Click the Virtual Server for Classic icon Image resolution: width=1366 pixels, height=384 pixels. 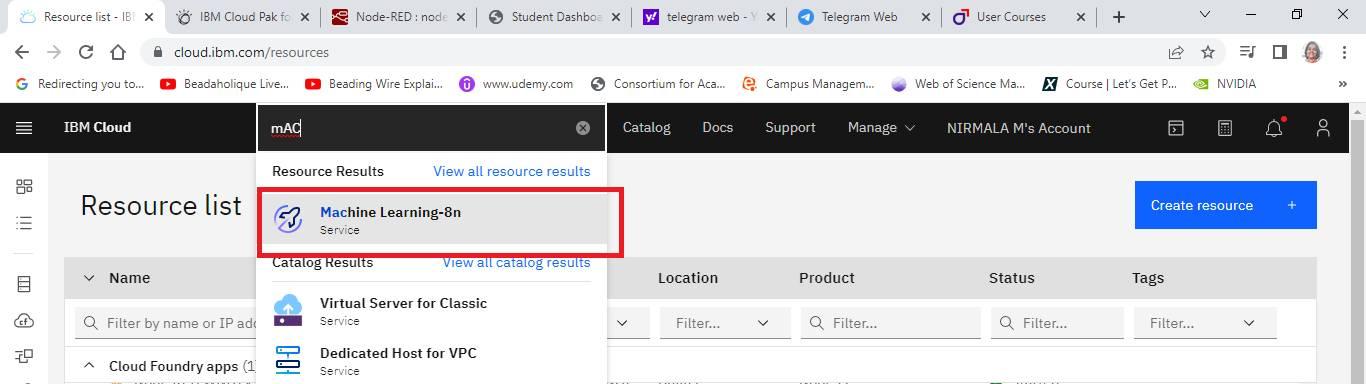coord(288,310)
